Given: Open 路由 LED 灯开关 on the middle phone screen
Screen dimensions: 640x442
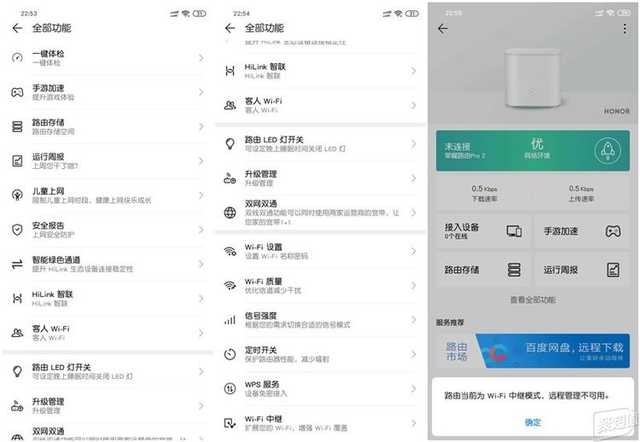Looking at the screenshot, I should (321, 144).
